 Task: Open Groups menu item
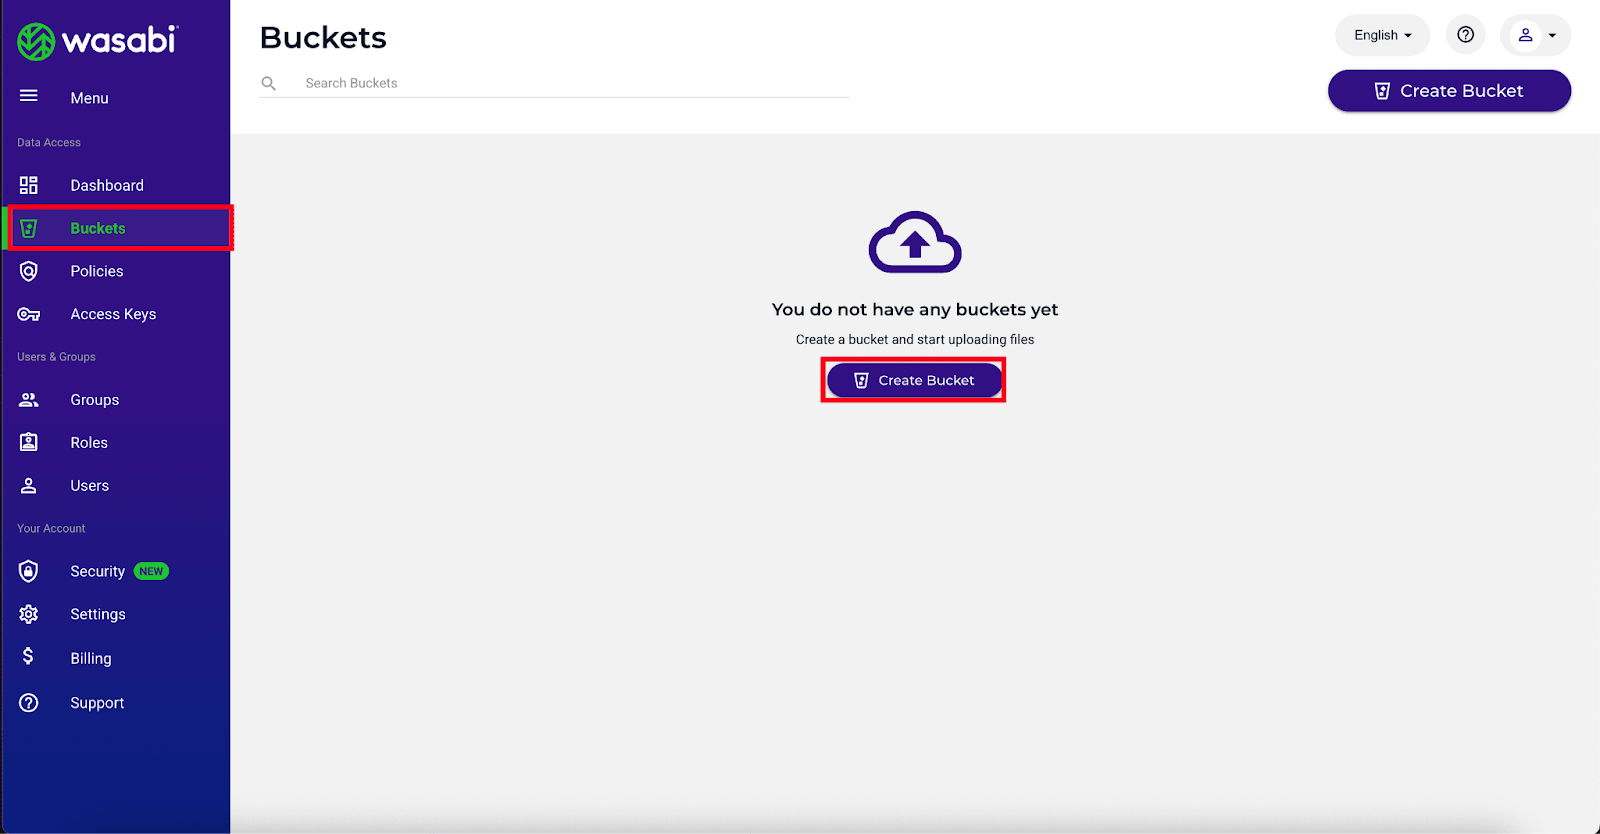coord(95,400)
